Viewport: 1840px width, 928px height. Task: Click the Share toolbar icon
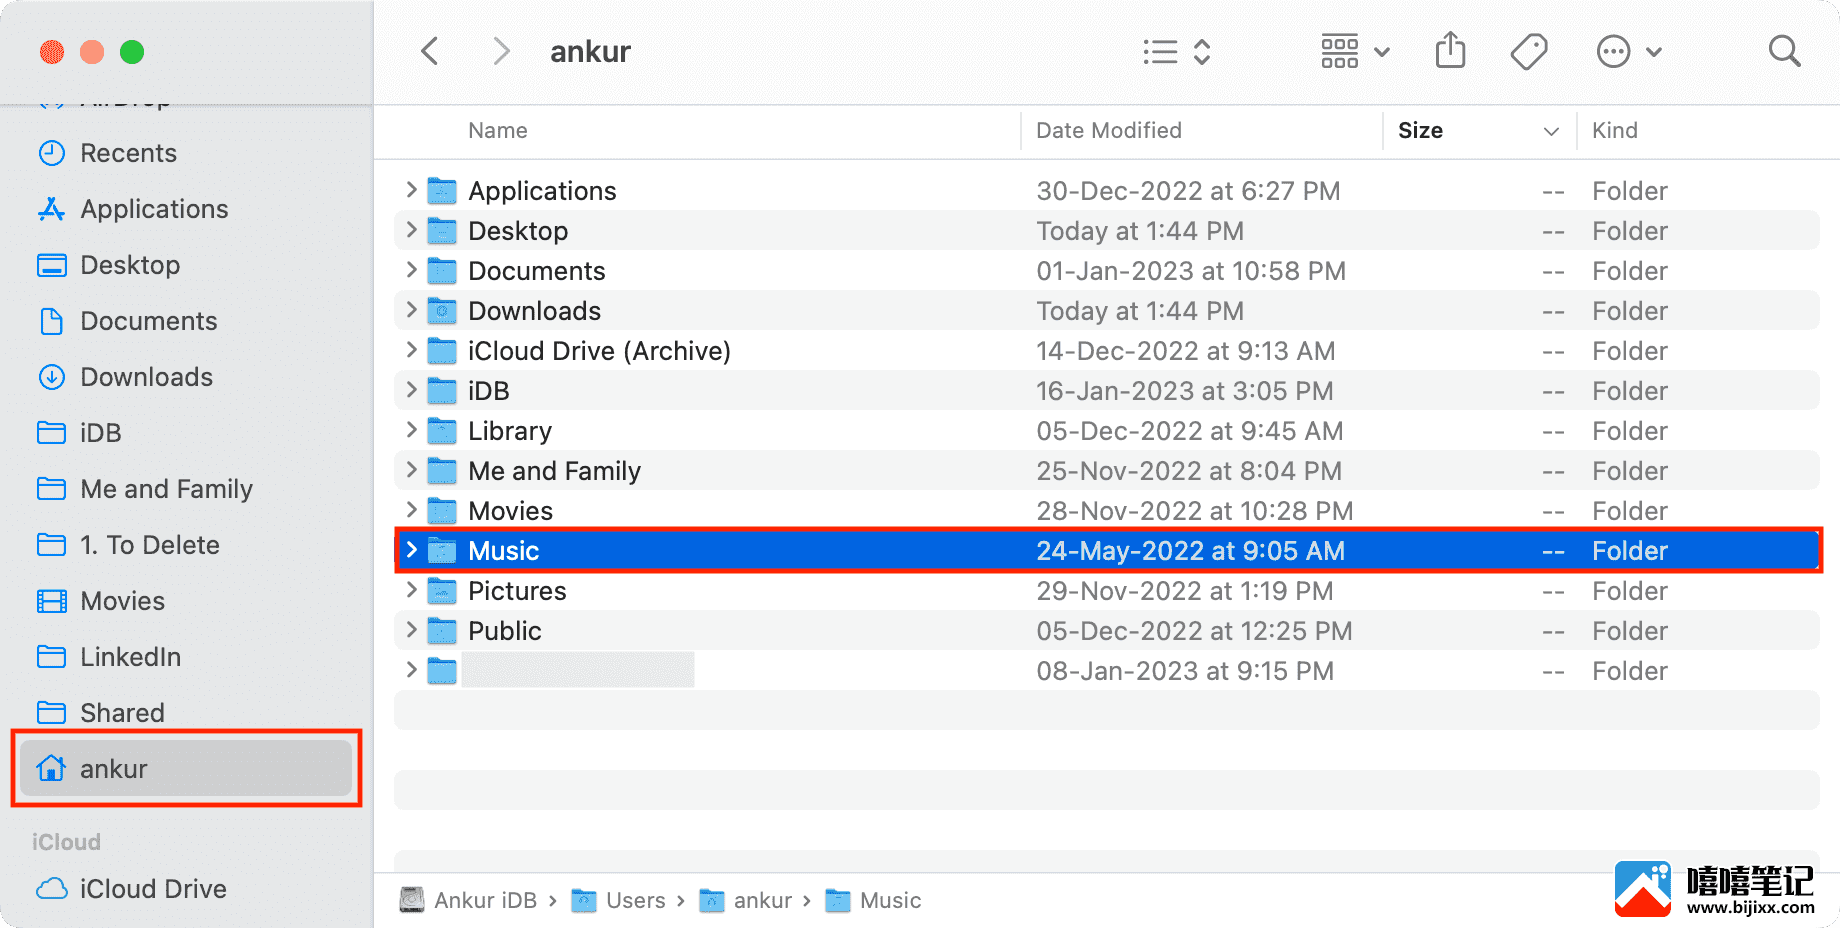tap(1450, 50)
